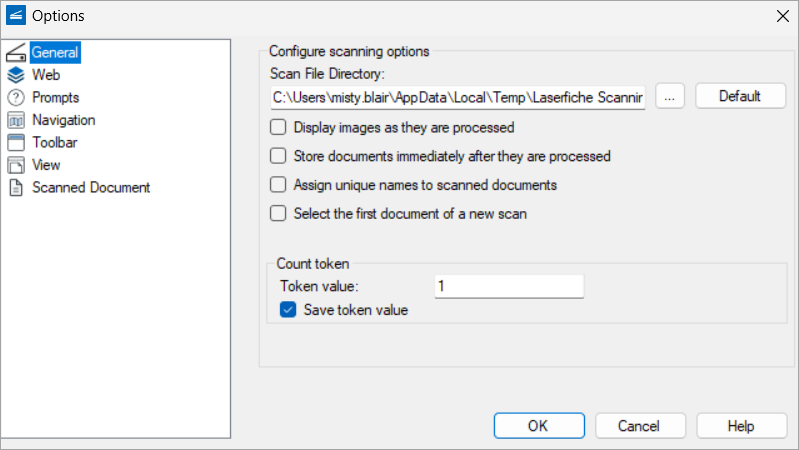Click into the Token value field
Viewport: 799px width, 450px height.
[509, 286]
